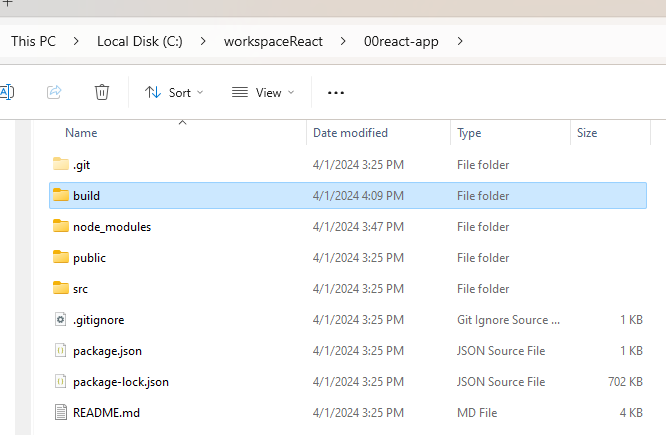This screenshot has width=666, height=435.
Task: Click the 1 KB size of .gitignore
Action: [x=631, y=320]
